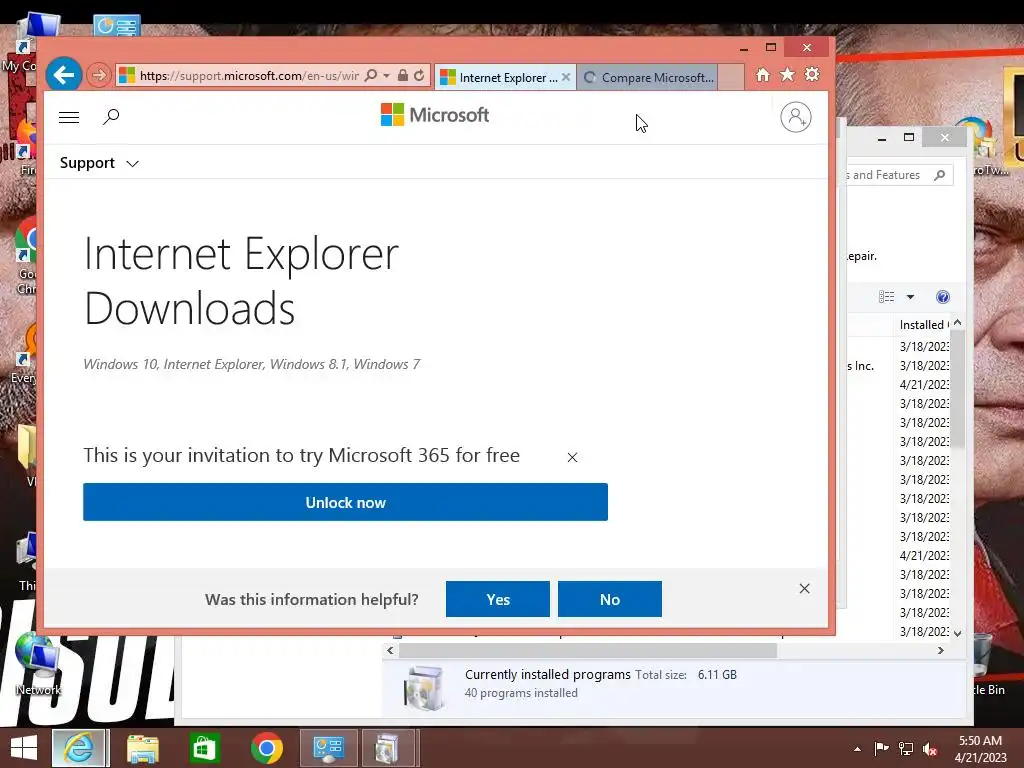Click the account sign-in avatar icon

tap(795, 118)
